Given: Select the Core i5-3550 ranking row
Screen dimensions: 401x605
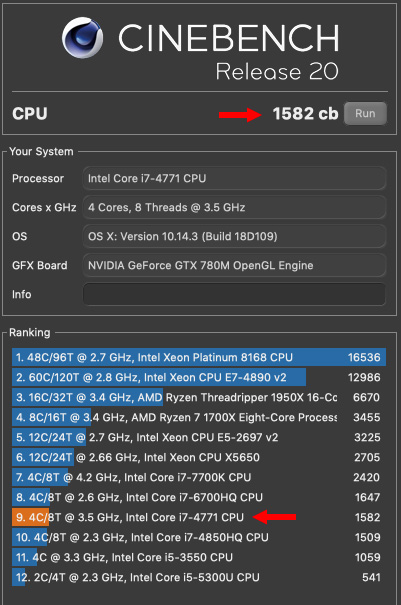Looking at the screenshot, I should (x=199, y=558).
